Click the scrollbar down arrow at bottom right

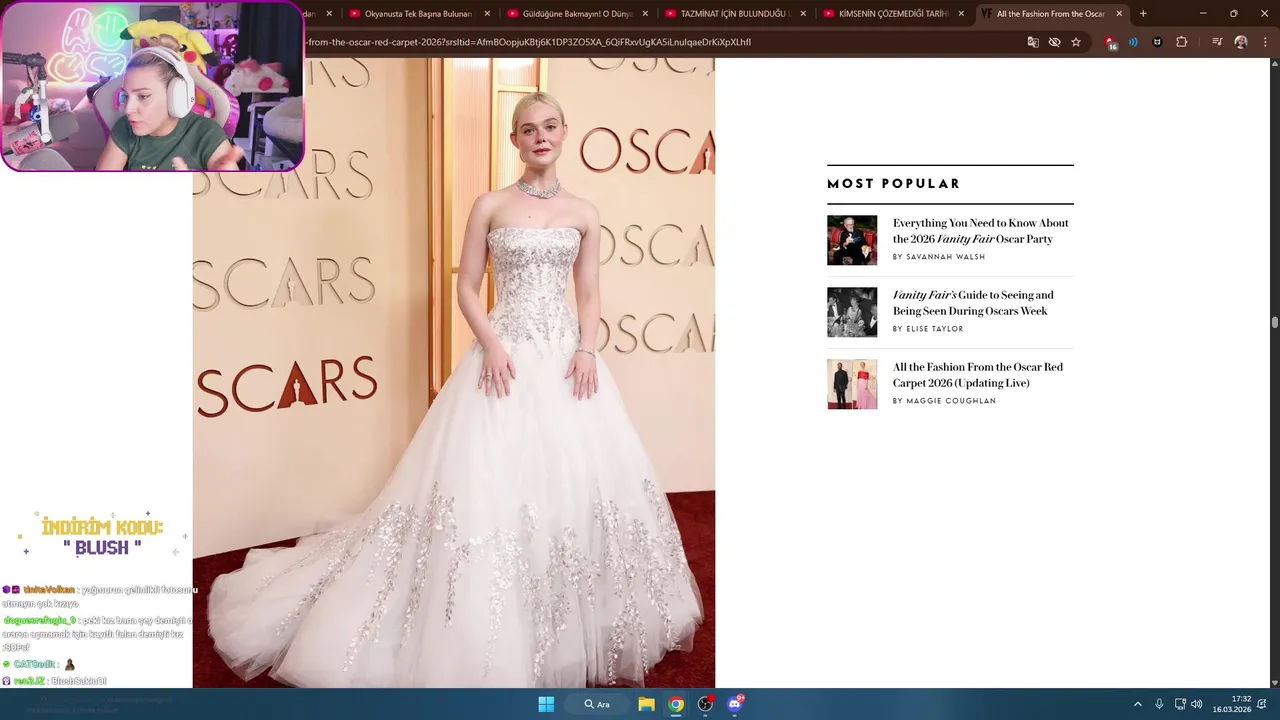click(1274, 682)
